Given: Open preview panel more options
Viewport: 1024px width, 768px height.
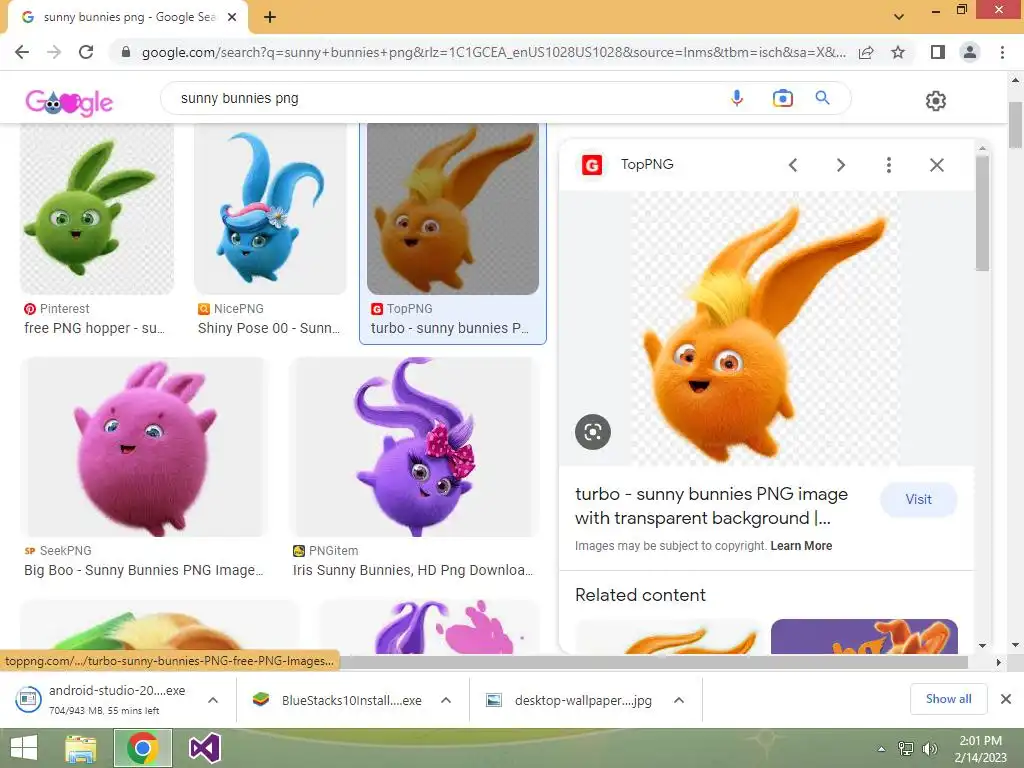Looking at the screenshot, I should 889,165.
